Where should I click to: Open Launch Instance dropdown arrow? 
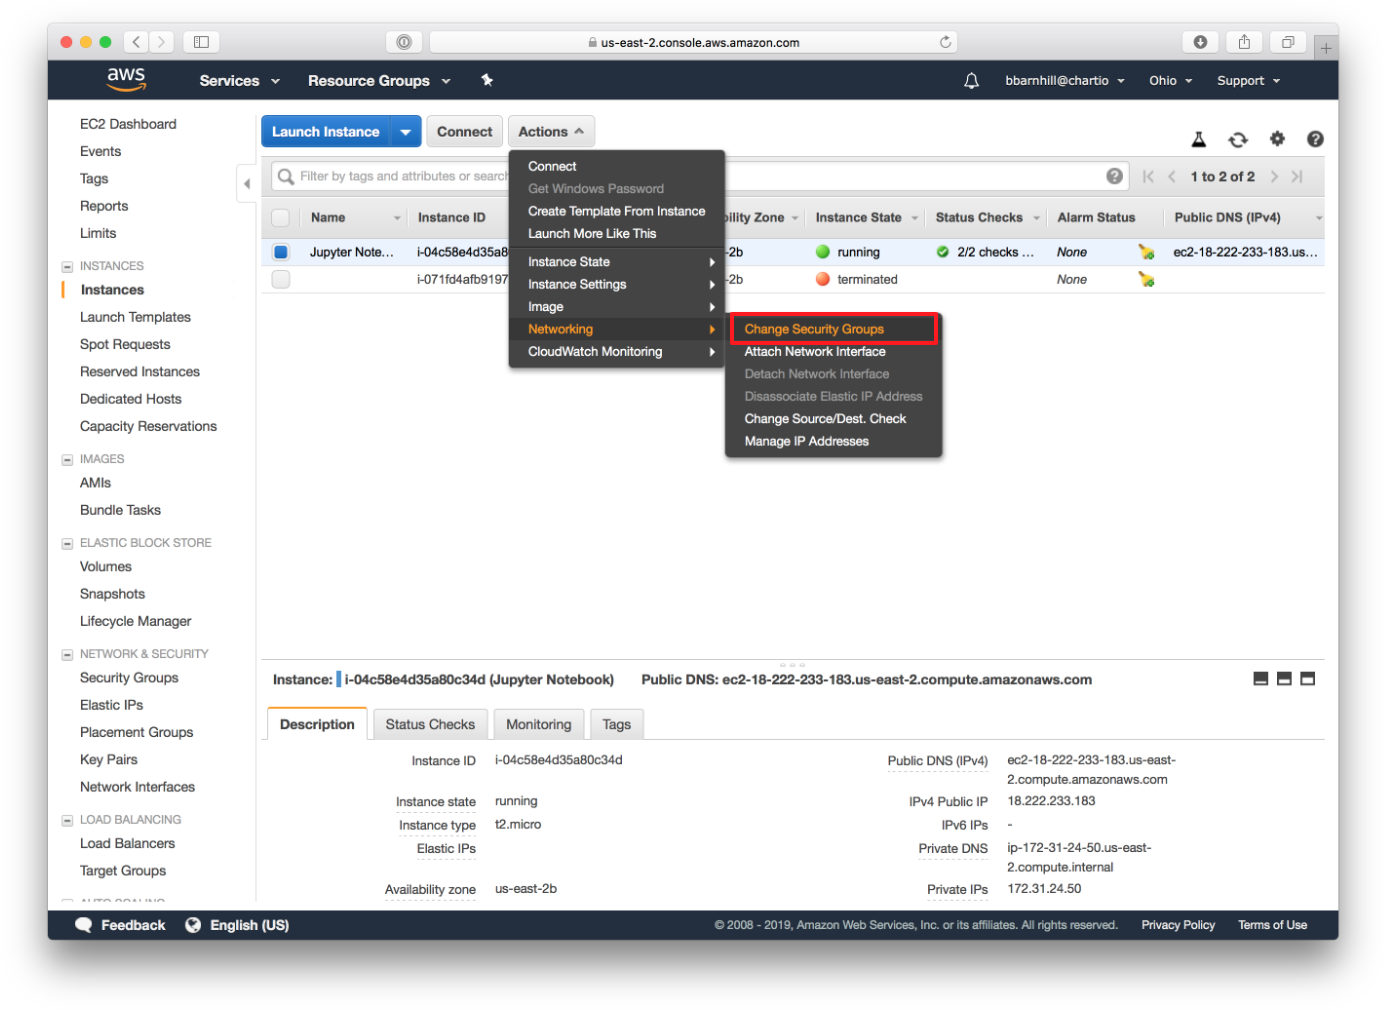click(405, 131)
